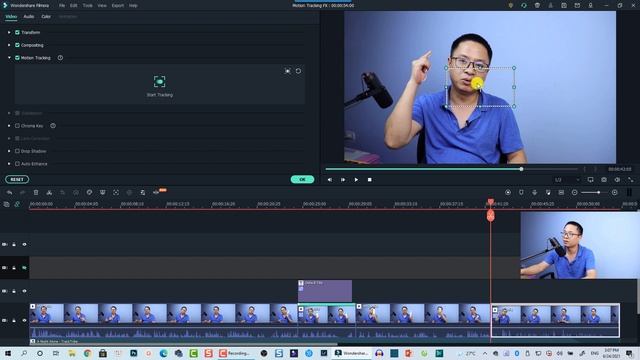Click the color palette icon in timeline toolbar

point(89,192)
